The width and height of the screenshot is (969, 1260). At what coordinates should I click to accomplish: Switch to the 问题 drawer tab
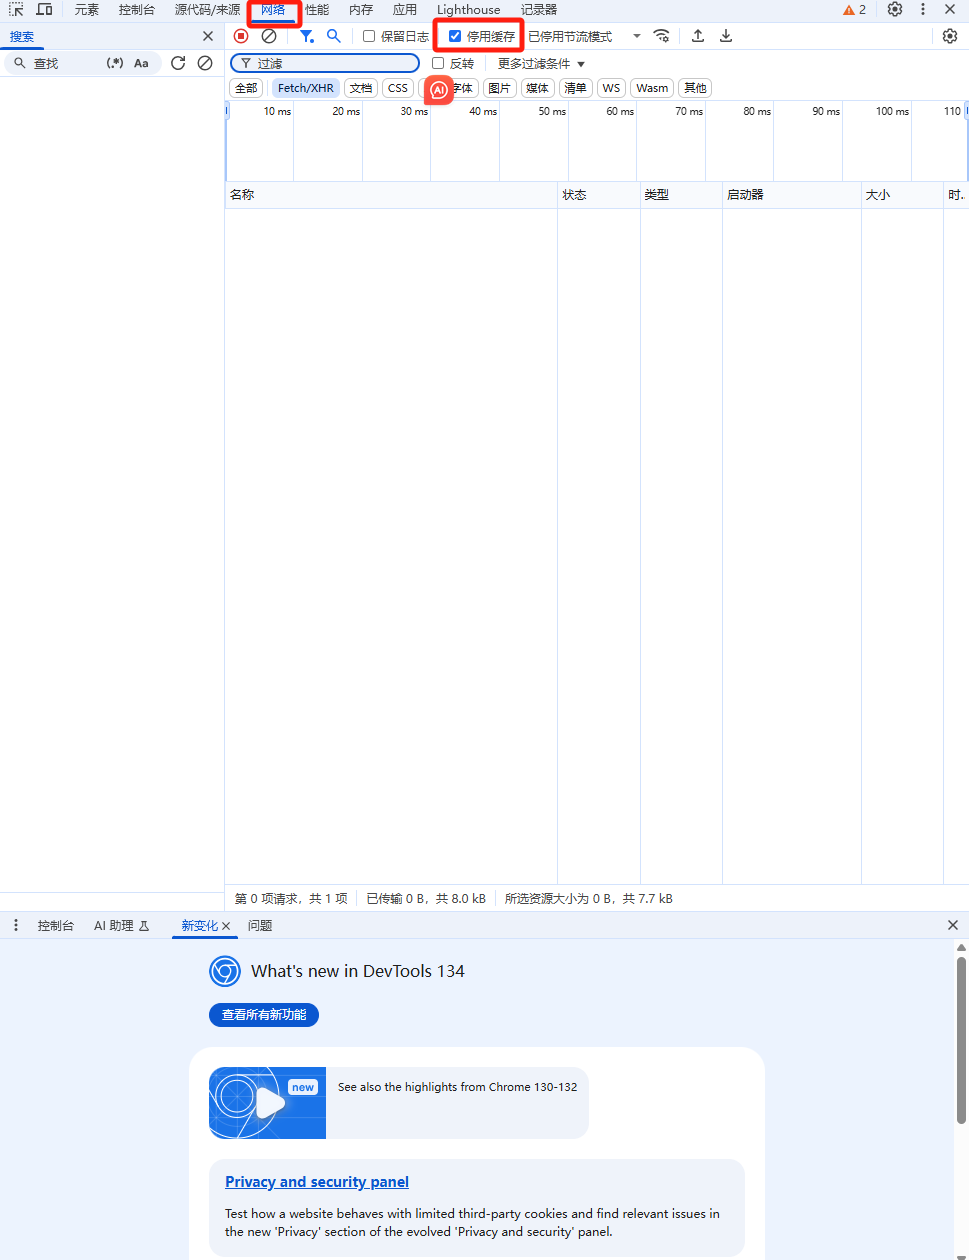260,926
